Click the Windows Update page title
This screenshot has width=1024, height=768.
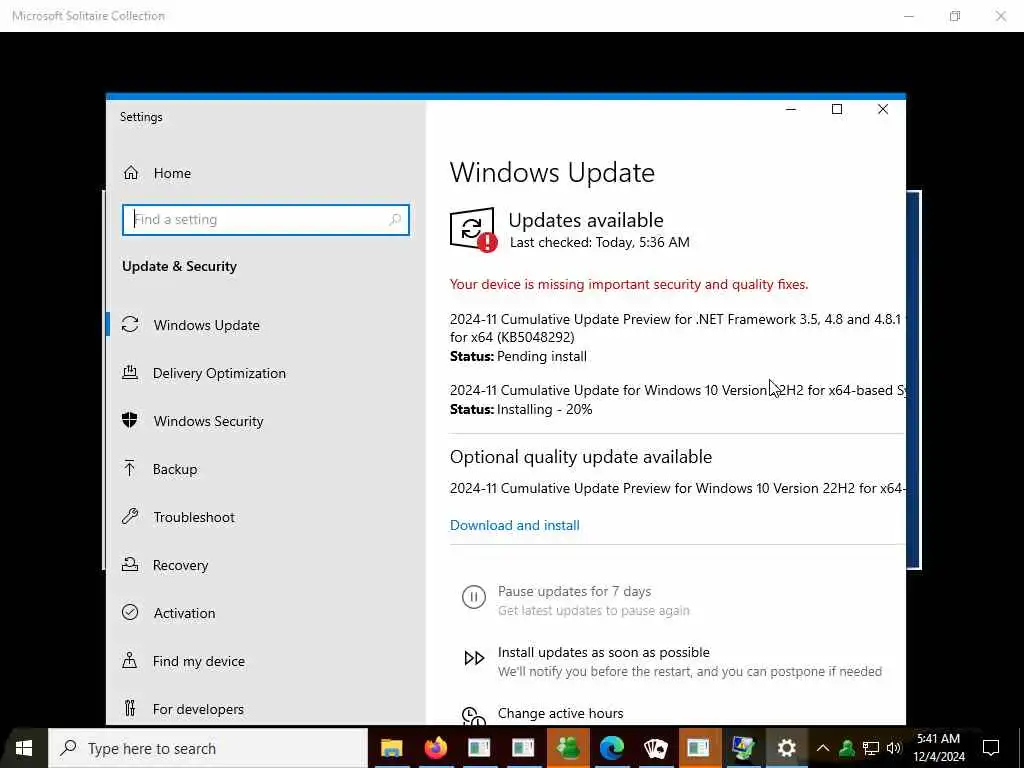point(552,172)
